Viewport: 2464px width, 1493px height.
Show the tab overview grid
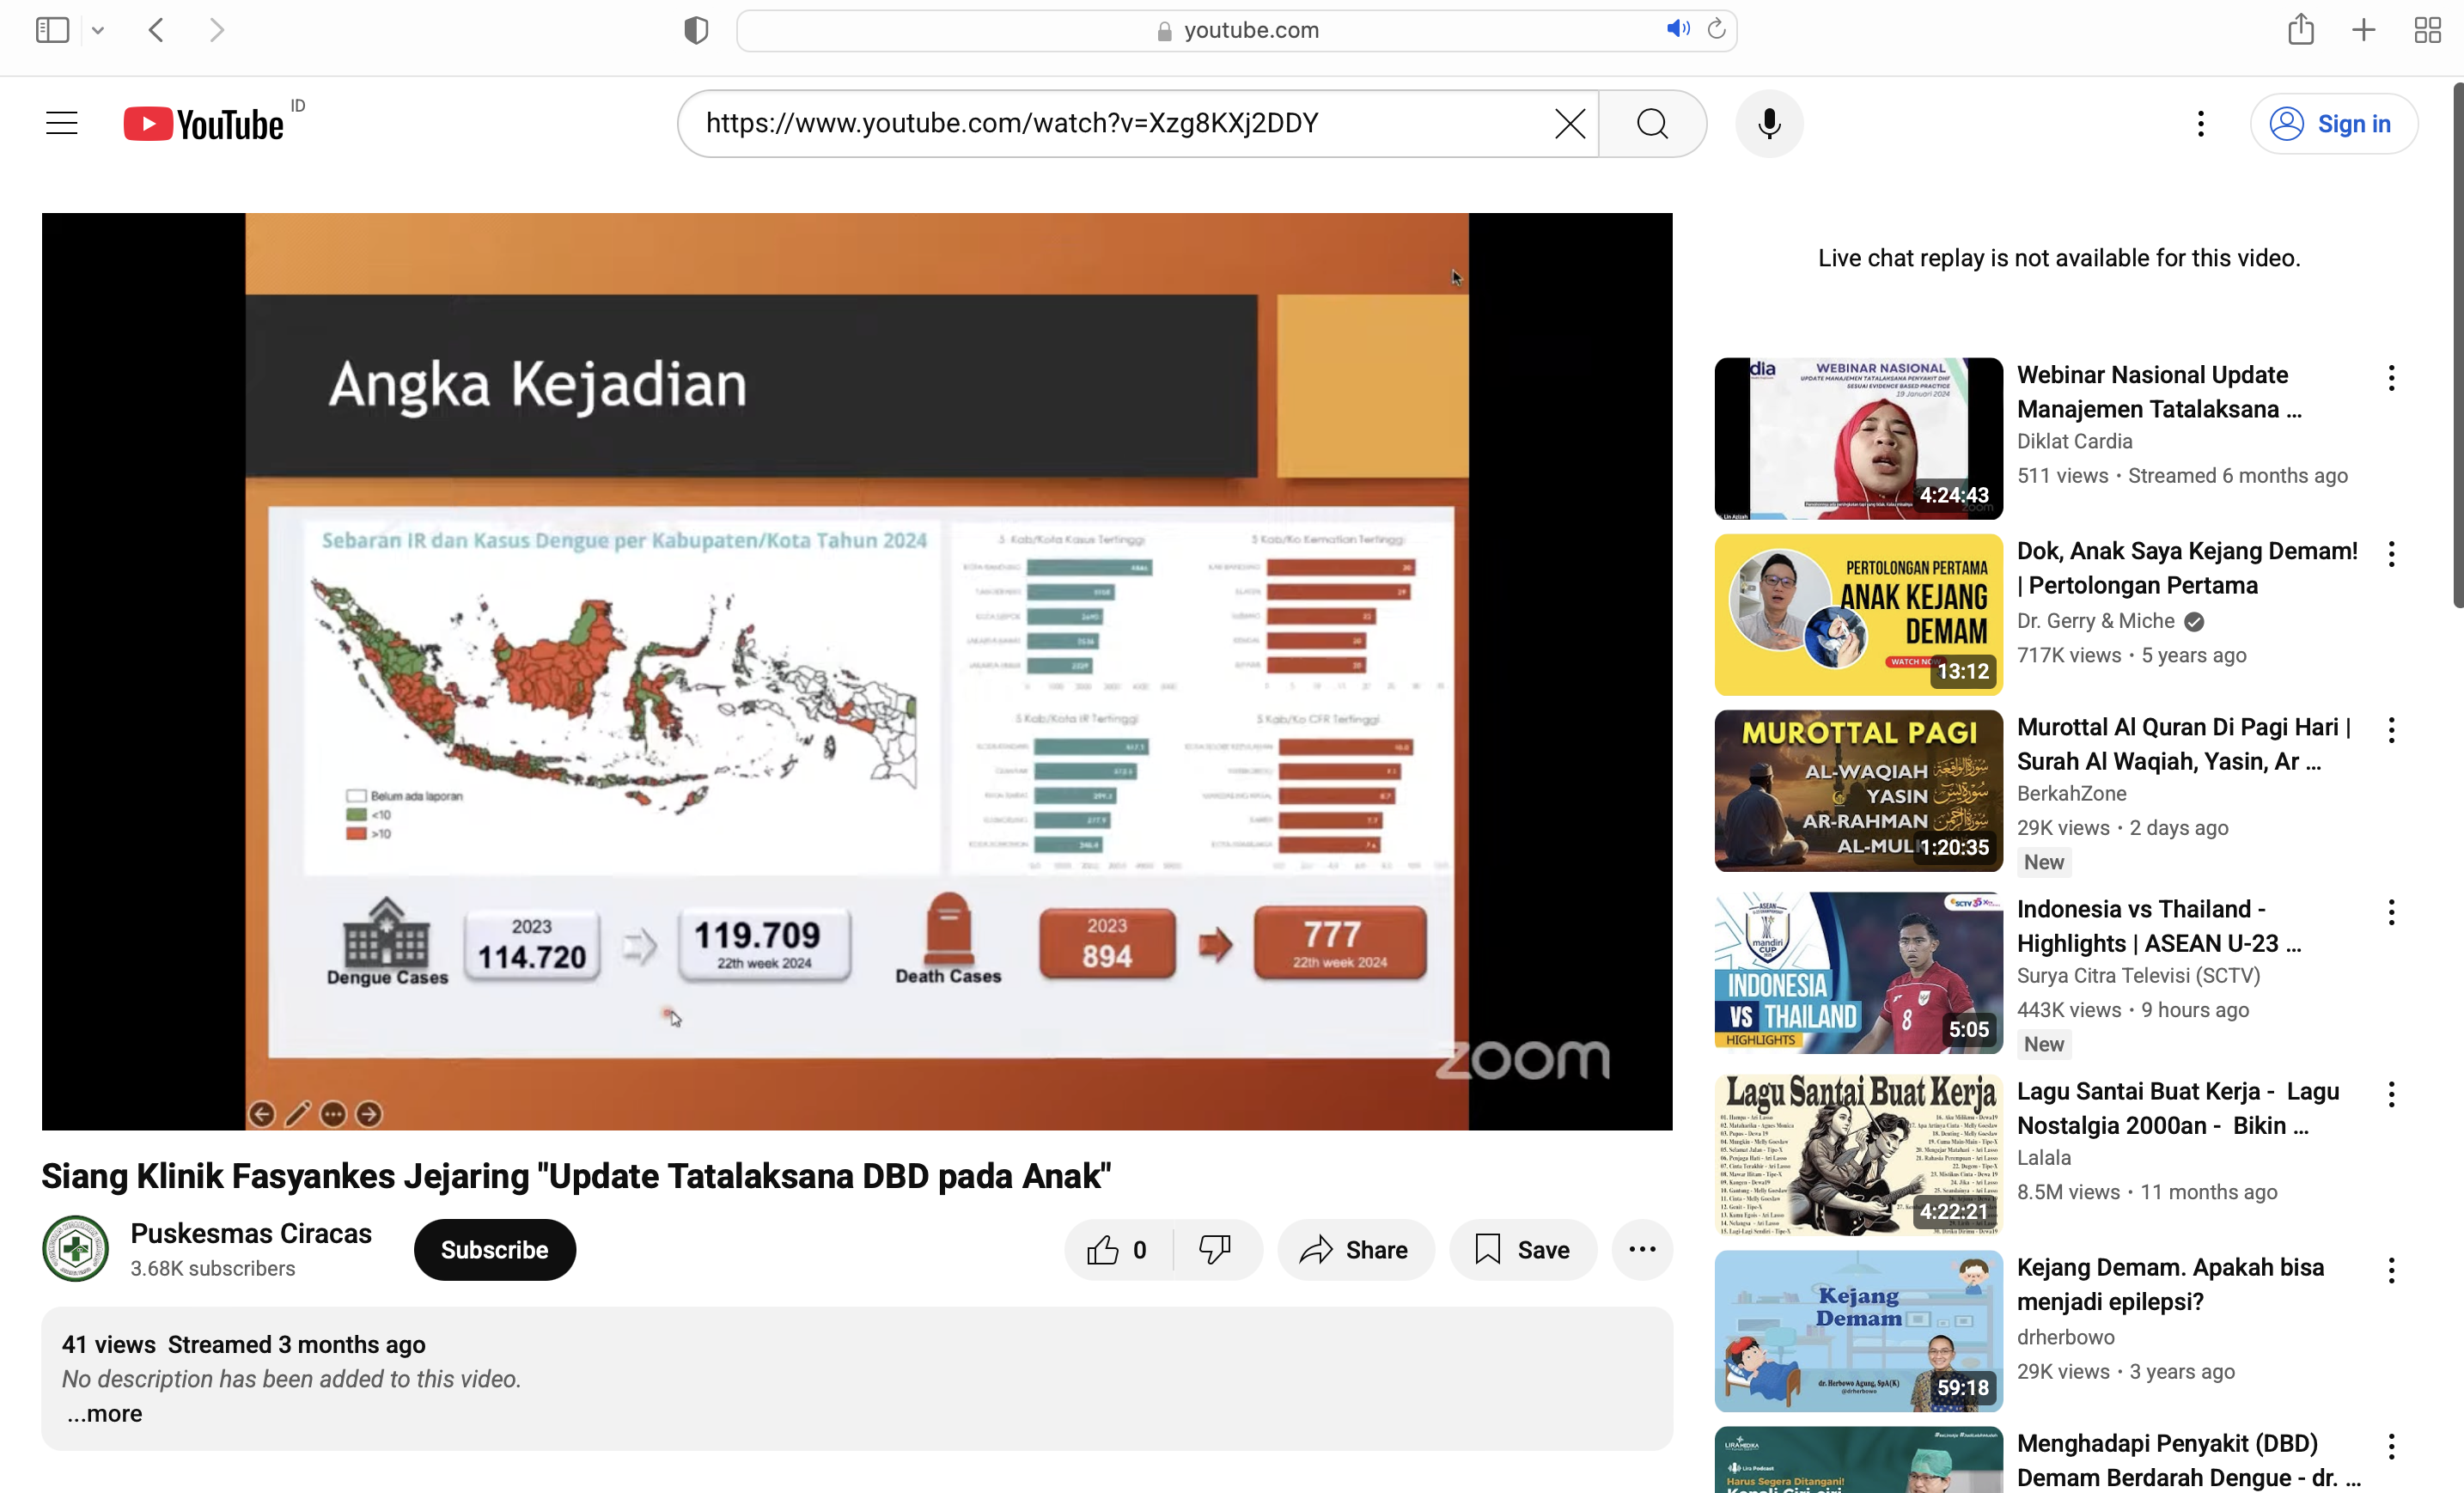tap(2427, 30)
